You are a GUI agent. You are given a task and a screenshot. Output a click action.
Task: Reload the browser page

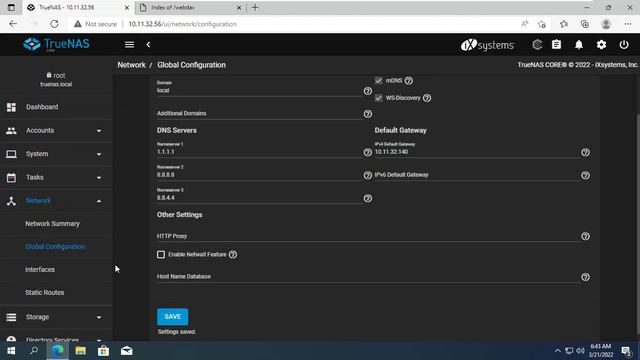(54, 24)
